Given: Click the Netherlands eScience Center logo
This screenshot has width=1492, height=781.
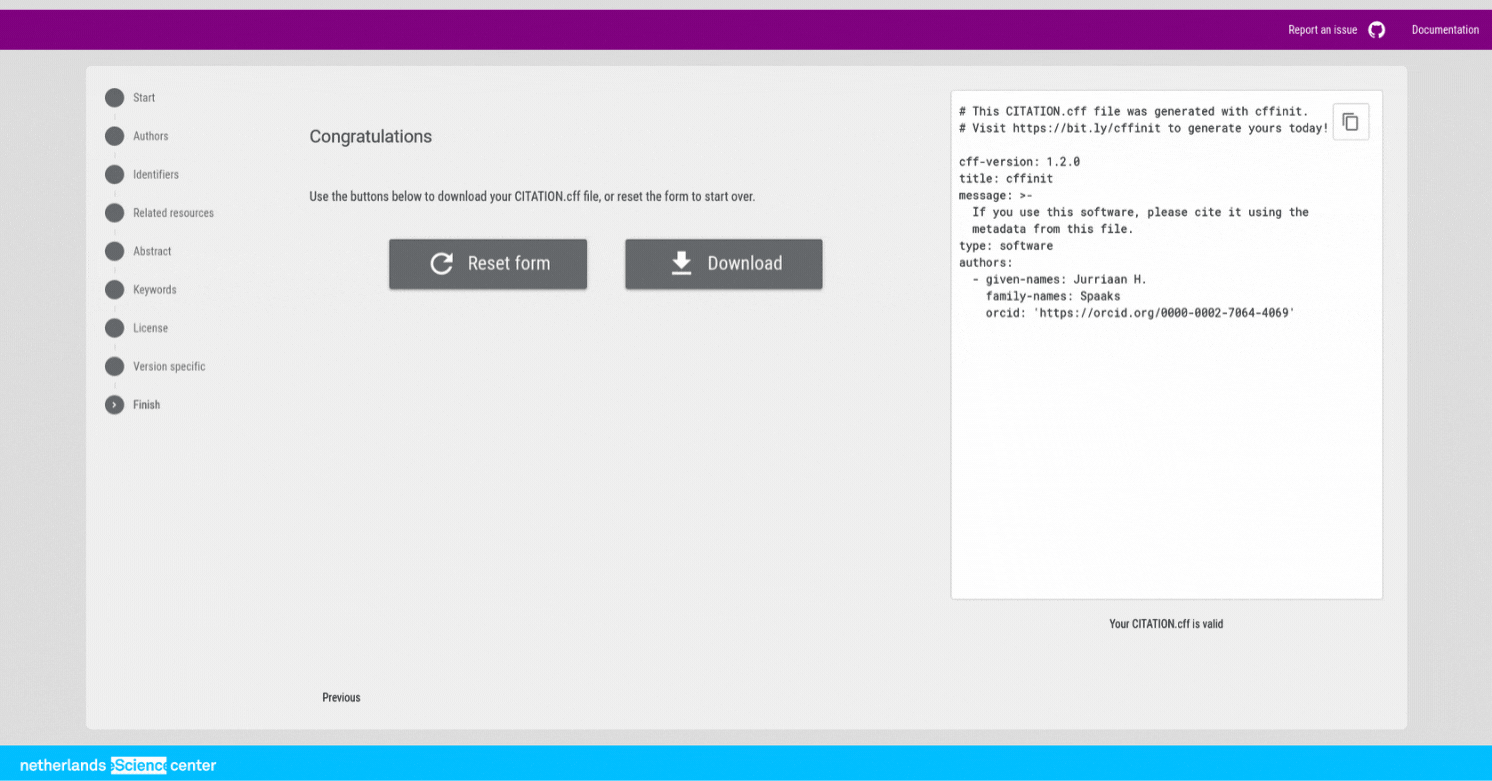Looking at the screenshot, I should [x=118, y=766].
